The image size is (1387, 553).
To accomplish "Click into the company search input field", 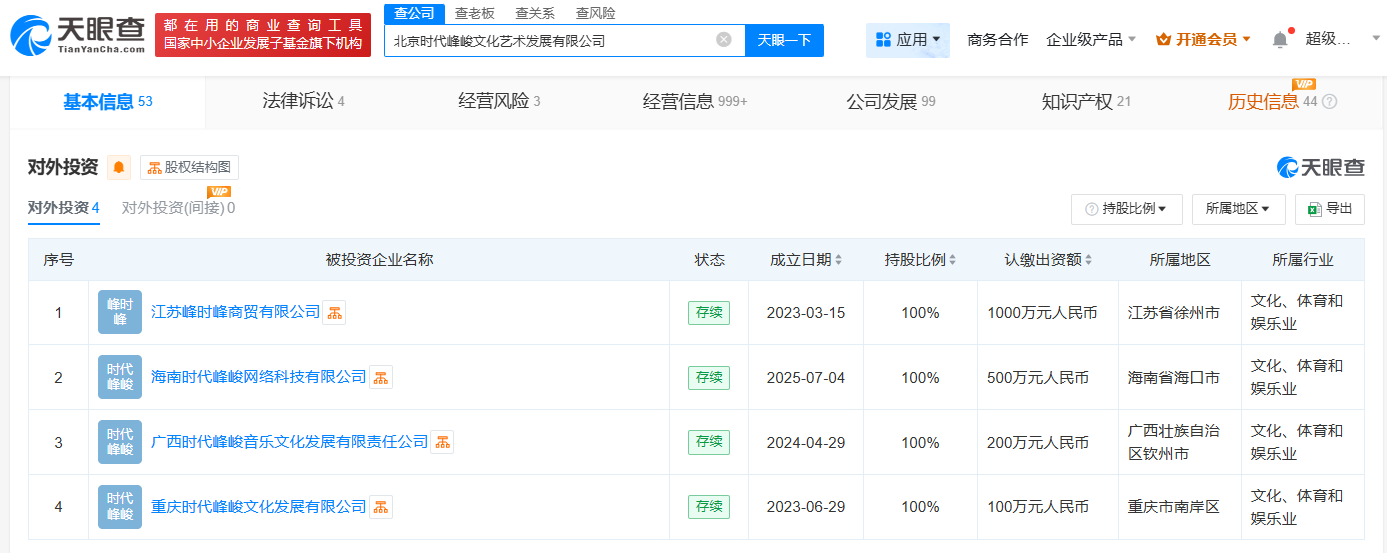I will pyautogui.click(x=550, y=41).
